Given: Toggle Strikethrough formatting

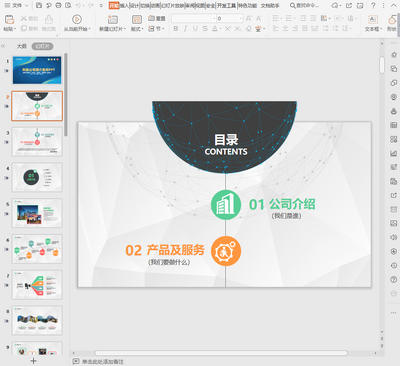Looking at the screenshot, I should [205, 29].
